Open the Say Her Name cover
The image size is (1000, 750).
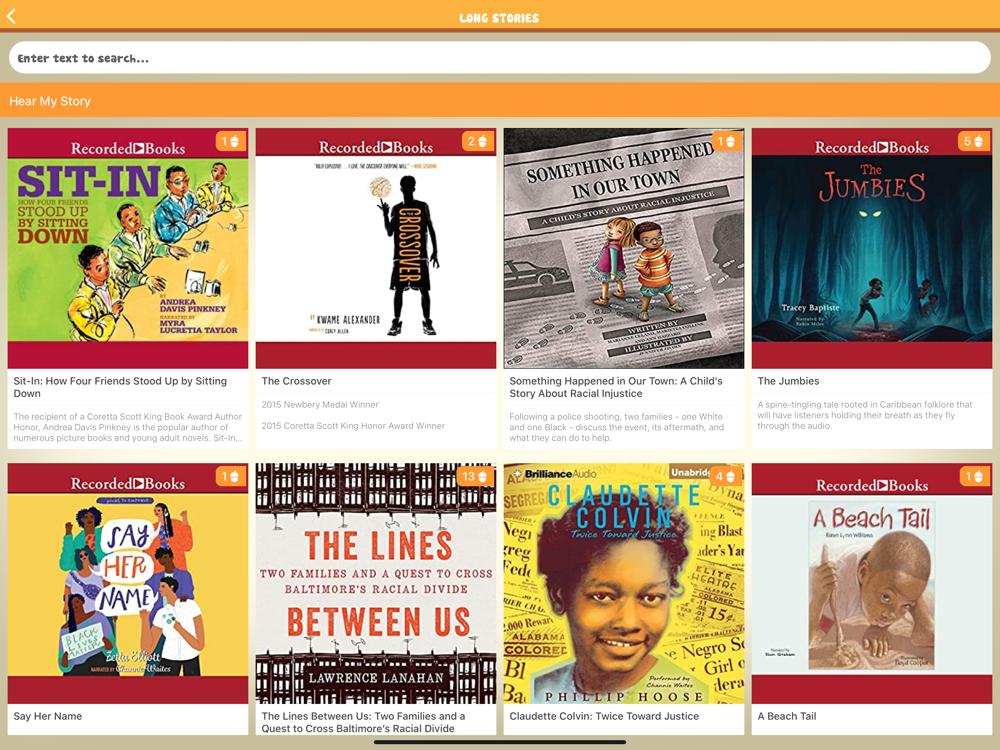(x=128, y=584)
